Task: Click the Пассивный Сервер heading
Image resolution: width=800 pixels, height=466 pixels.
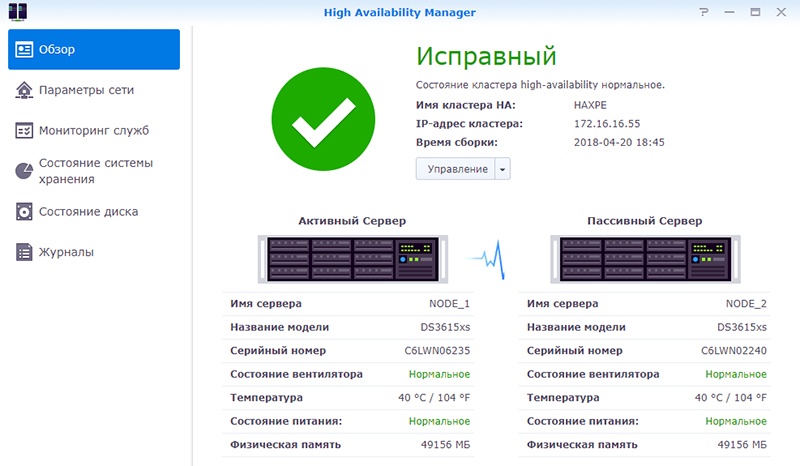Action: [644, 221]
